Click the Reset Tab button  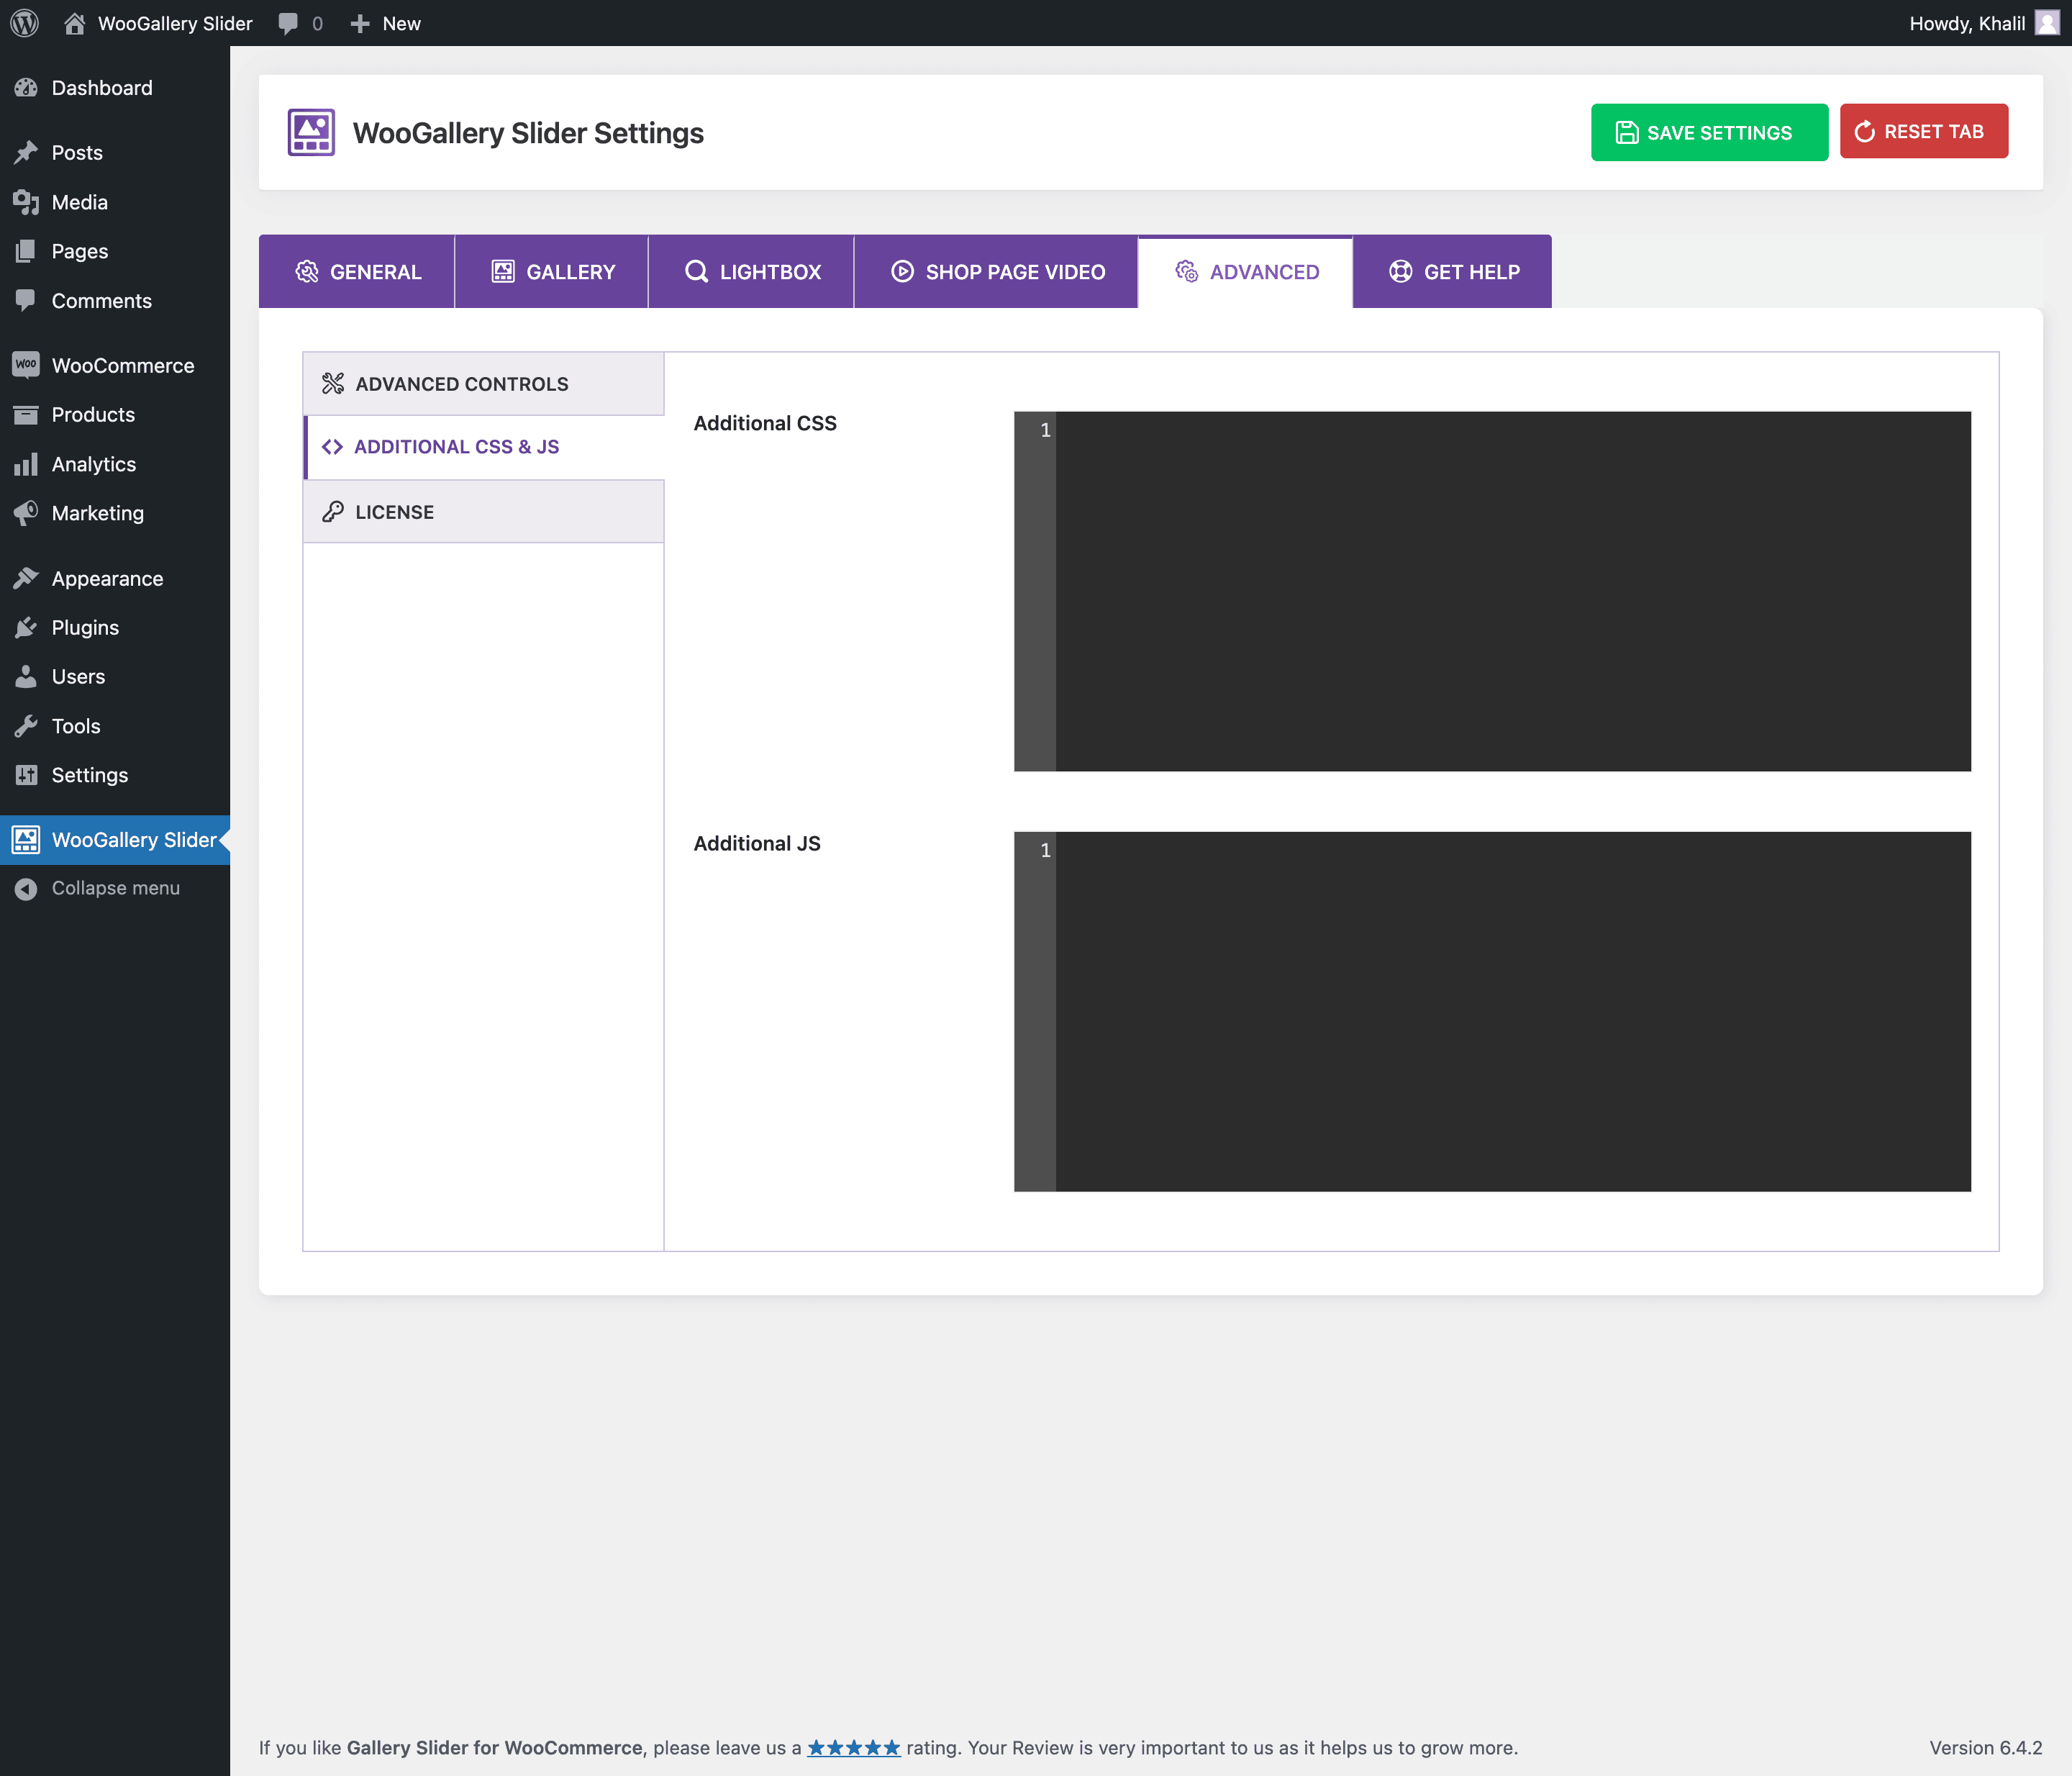1922,130
